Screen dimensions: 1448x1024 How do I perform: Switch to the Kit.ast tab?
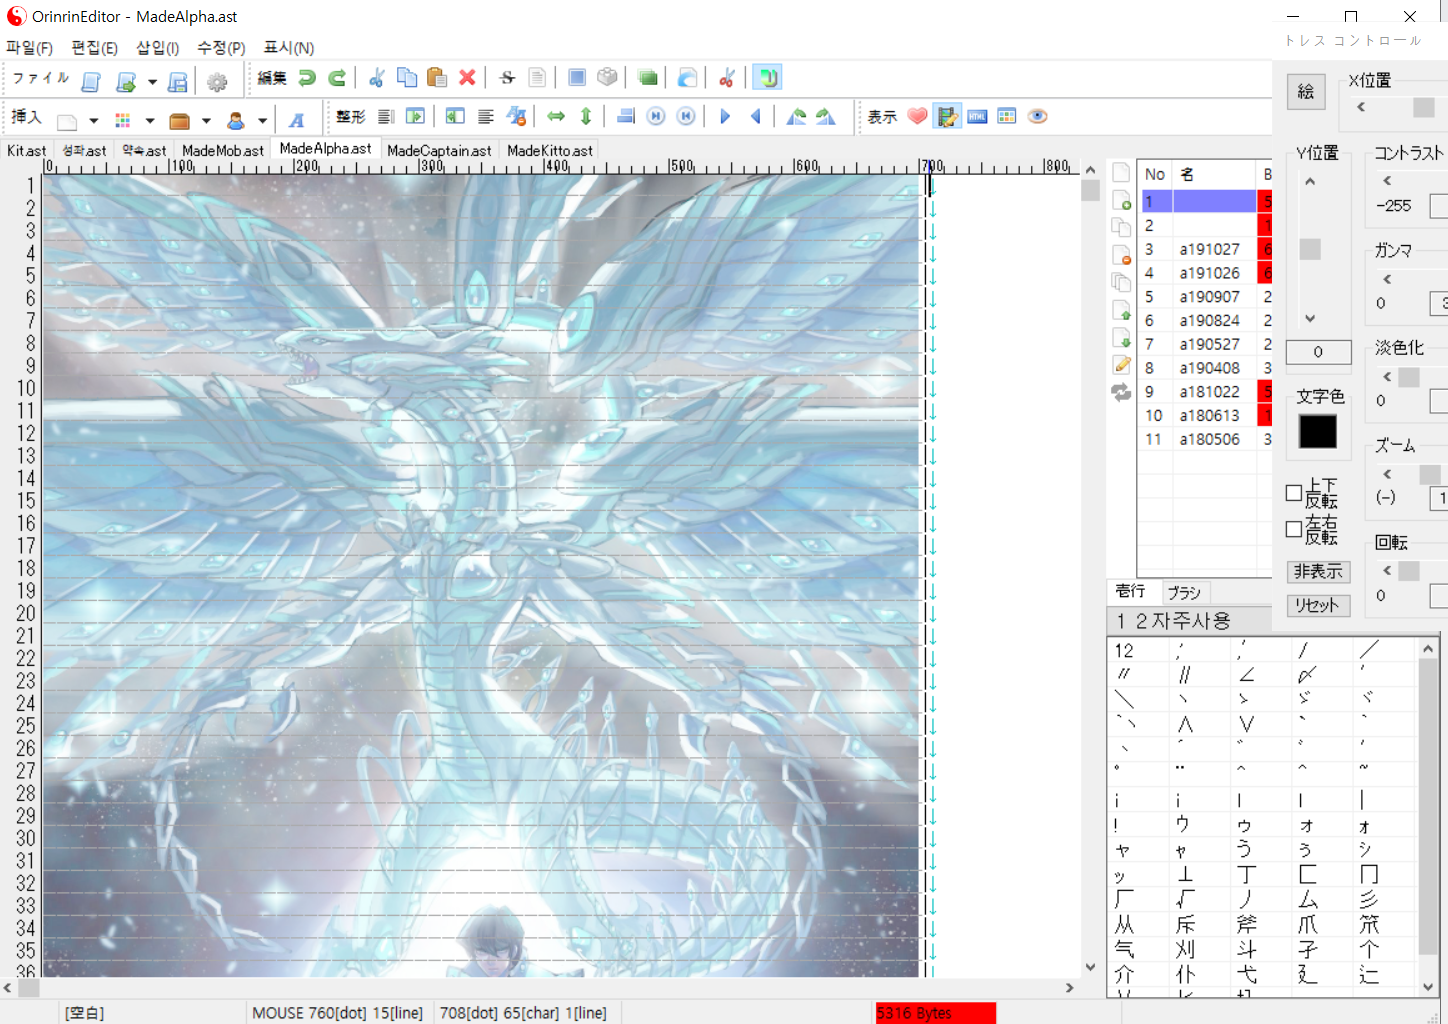pos(27,151)
